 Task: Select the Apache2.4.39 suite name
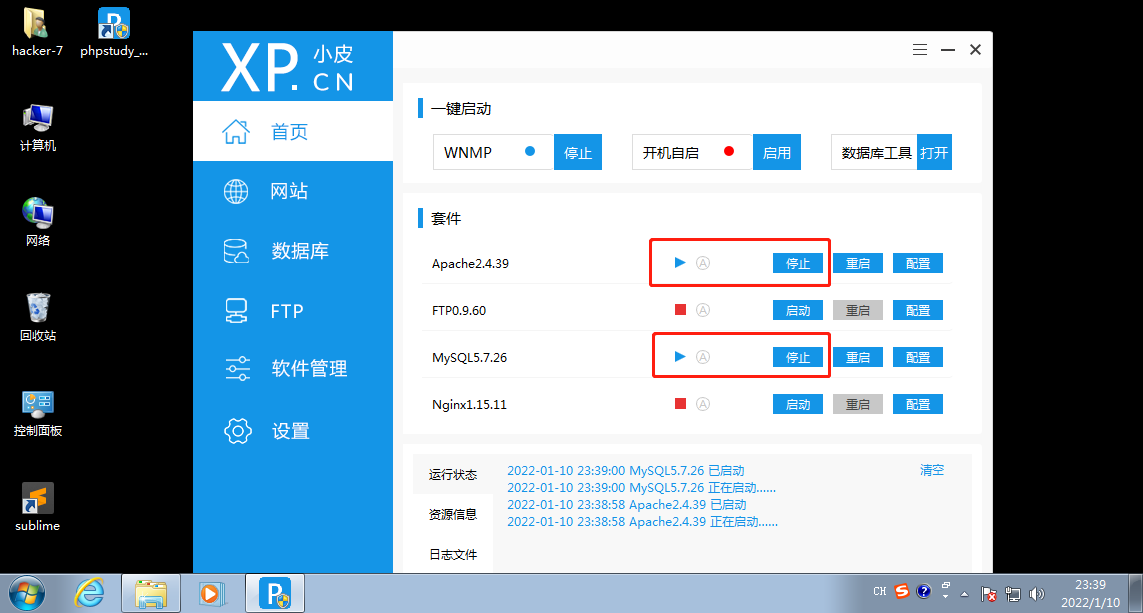coord(470,263)
